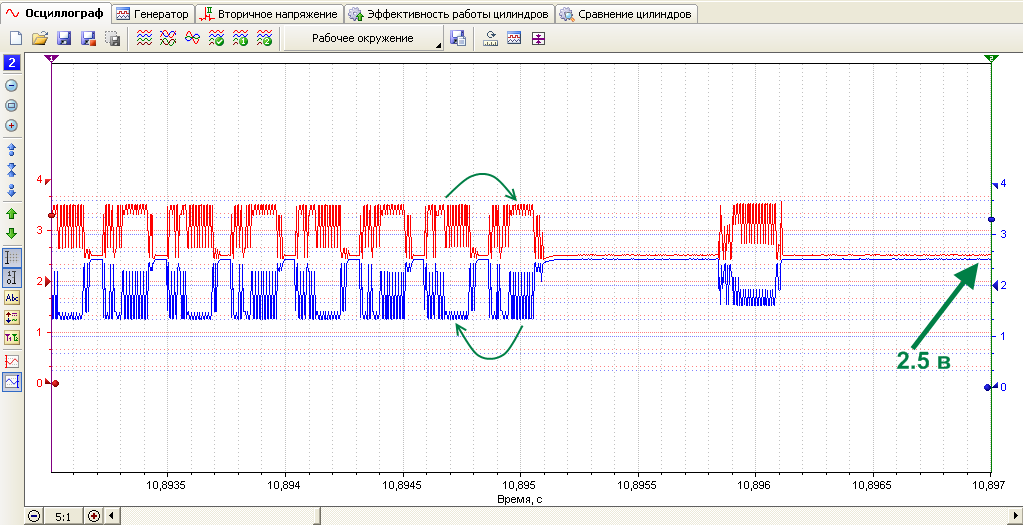Click horizontal zoom out minus button
Viewport: 1023px width, 525px height.
pos(33,517)
